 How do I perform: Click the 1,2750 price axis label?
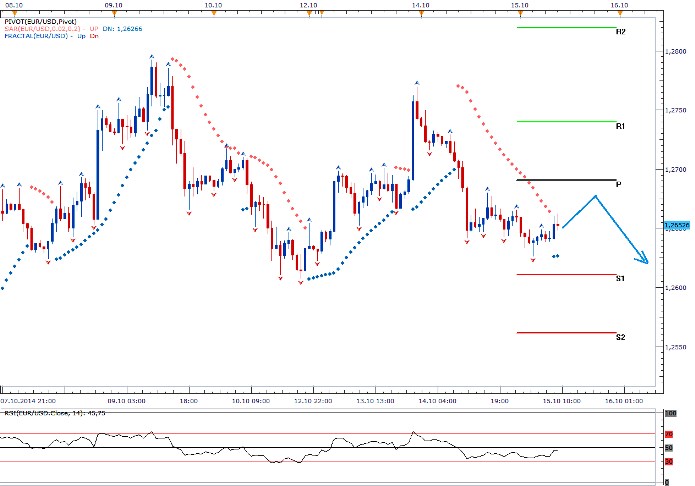click(x=675, y=110)
